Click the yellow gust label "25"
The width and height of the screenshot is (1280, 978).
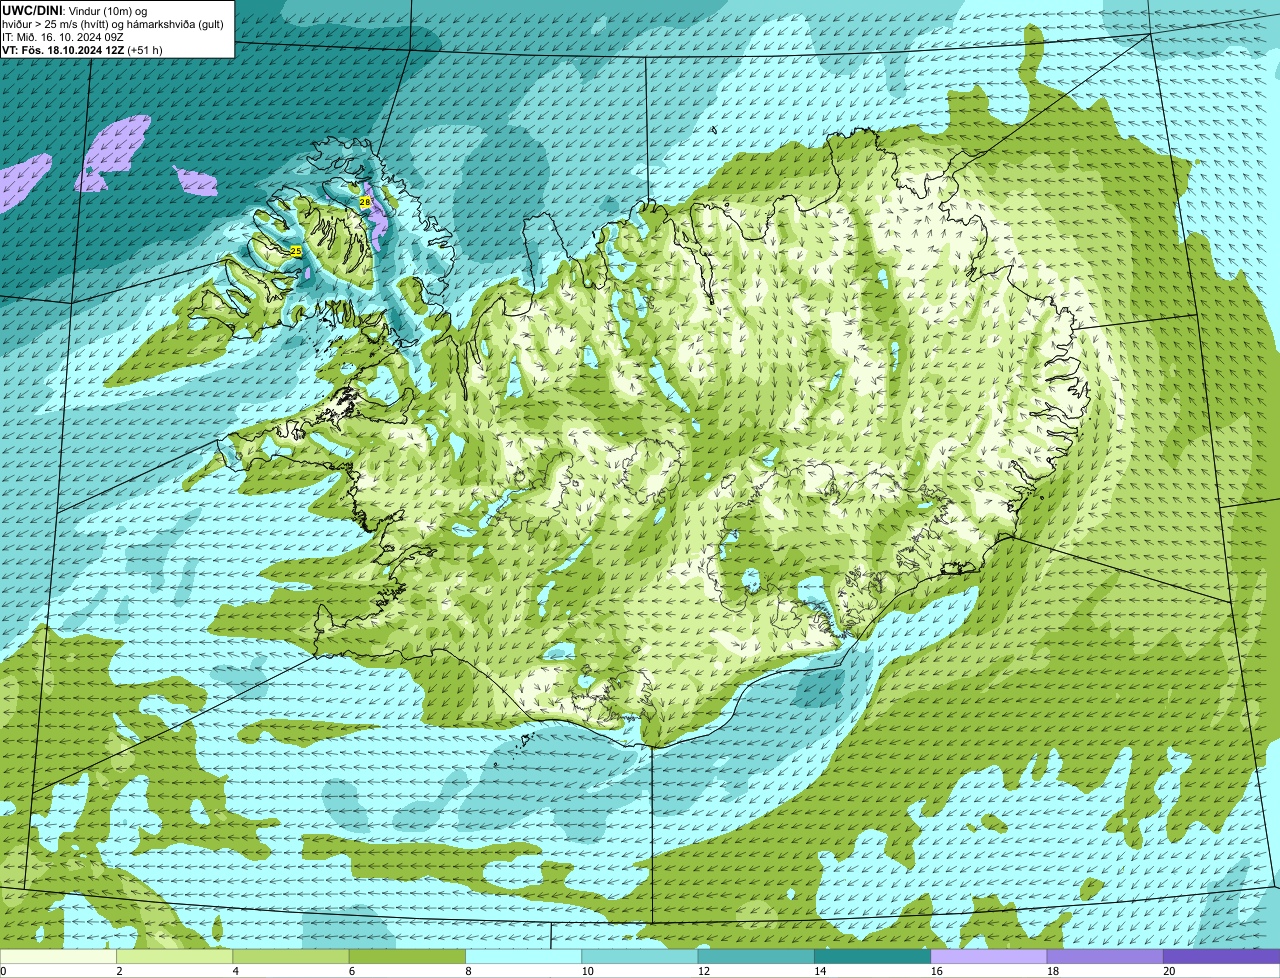(295, 251)
